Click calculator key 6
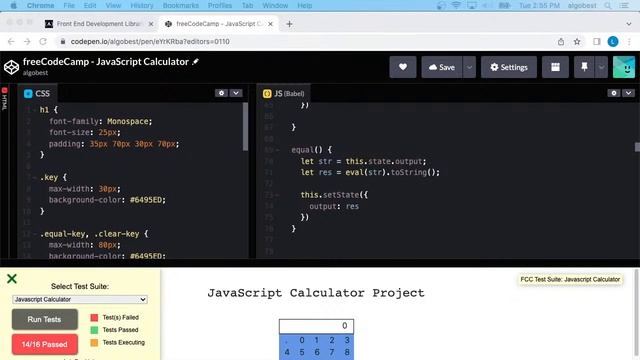This screenshot has width=640, height=360. (317, 352)
